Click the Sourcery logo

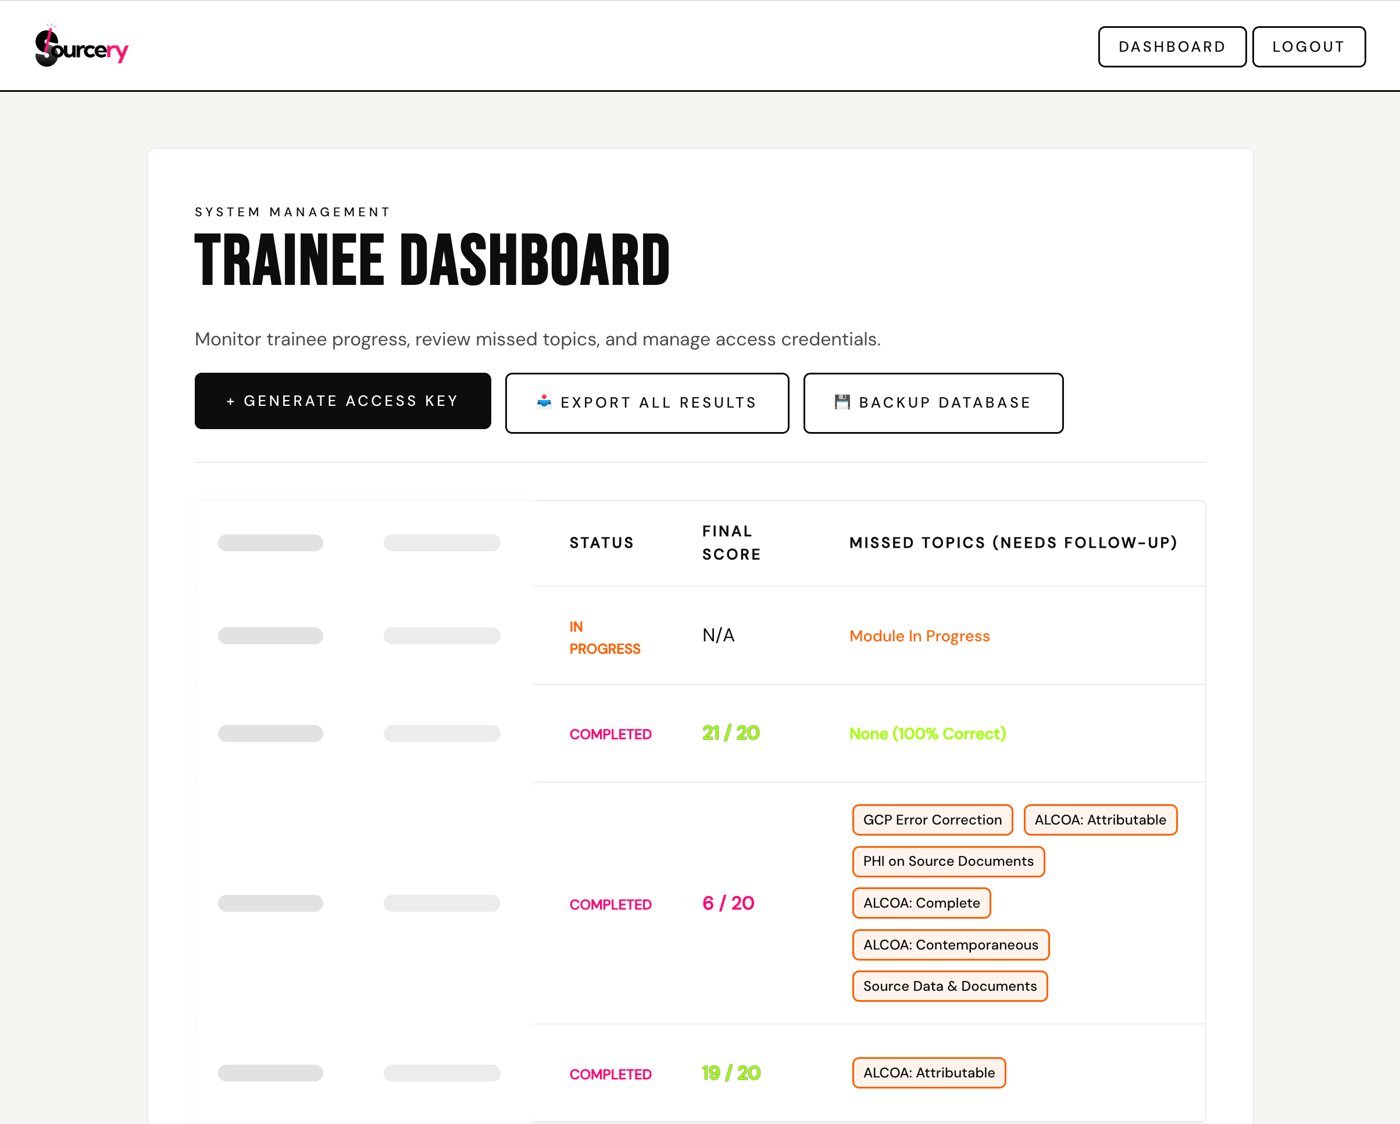81,46
